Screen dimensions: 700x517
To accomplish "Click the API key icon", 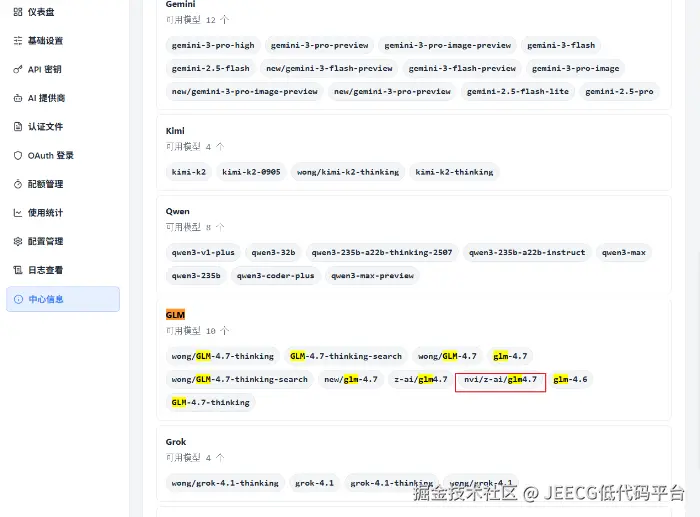I will click(x=18, y=69).
